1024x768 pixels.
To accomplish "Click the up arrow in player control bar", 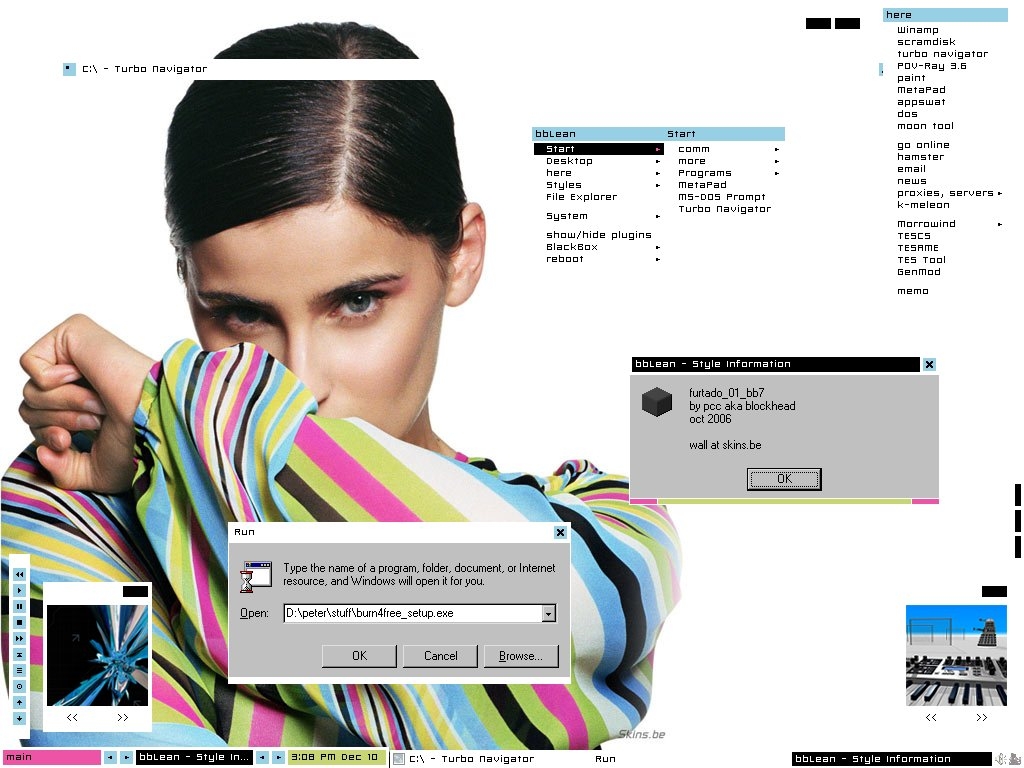I will coord(19,703).
